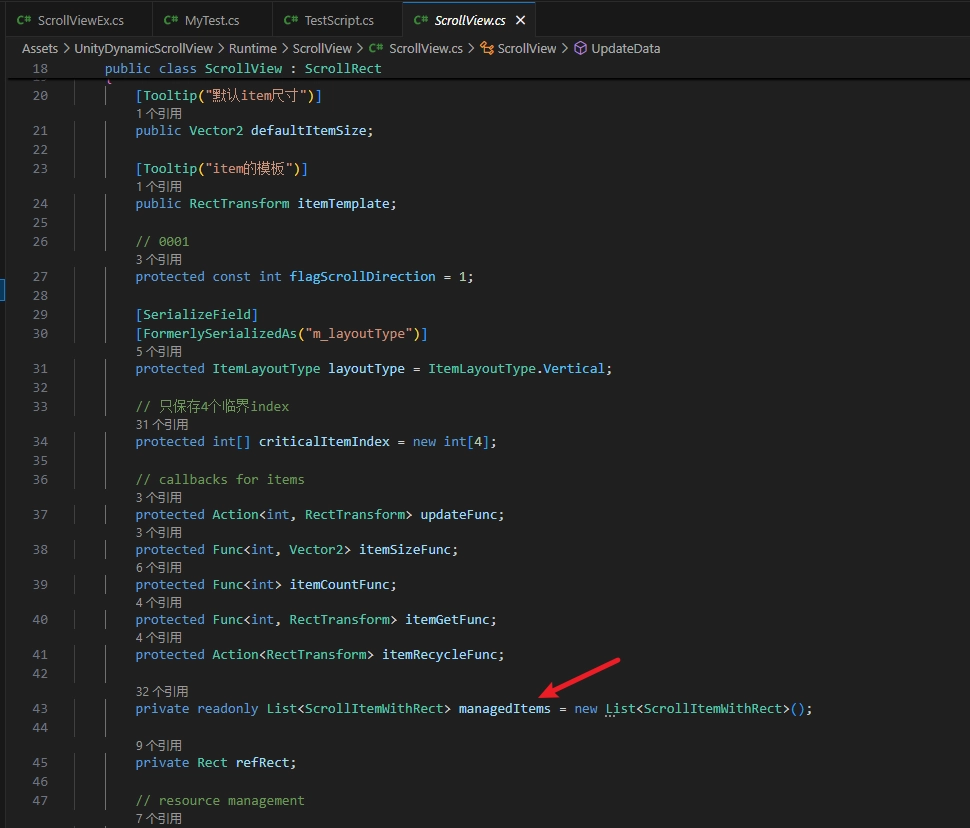Click the SerializeField attribute

click(x=197, y=314)
